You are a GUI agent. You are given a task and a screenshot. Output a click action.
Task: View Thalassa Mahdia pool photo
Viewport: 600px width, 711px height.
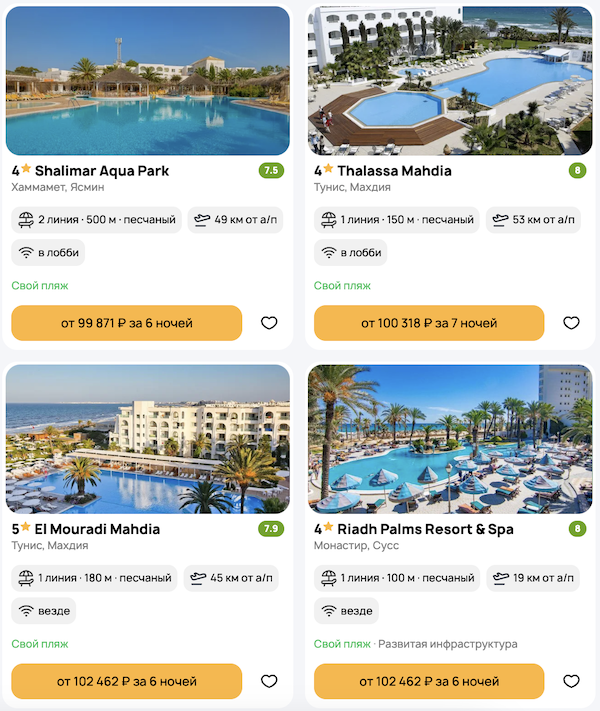pos(450,80)
